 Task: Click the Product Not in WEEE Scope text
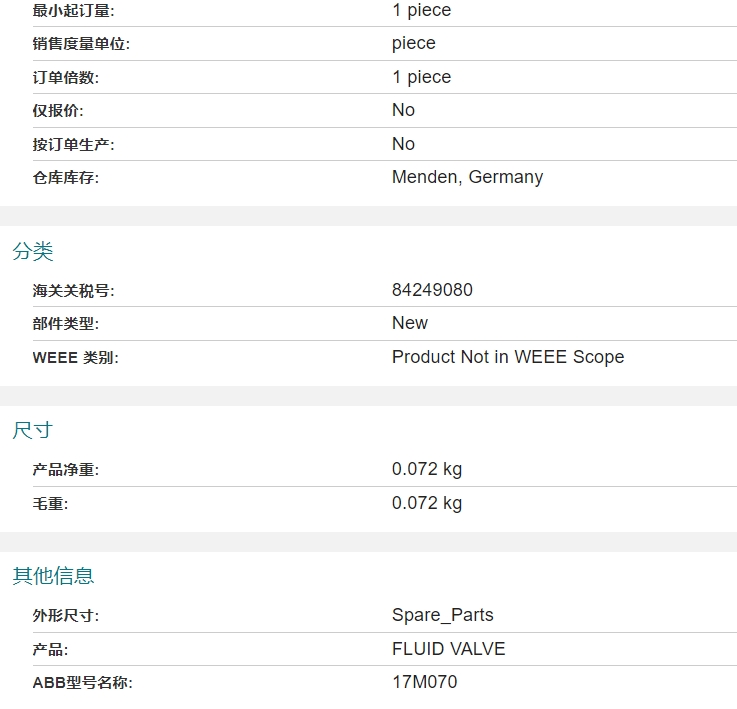pyautogui.click(x=508, y=357)
